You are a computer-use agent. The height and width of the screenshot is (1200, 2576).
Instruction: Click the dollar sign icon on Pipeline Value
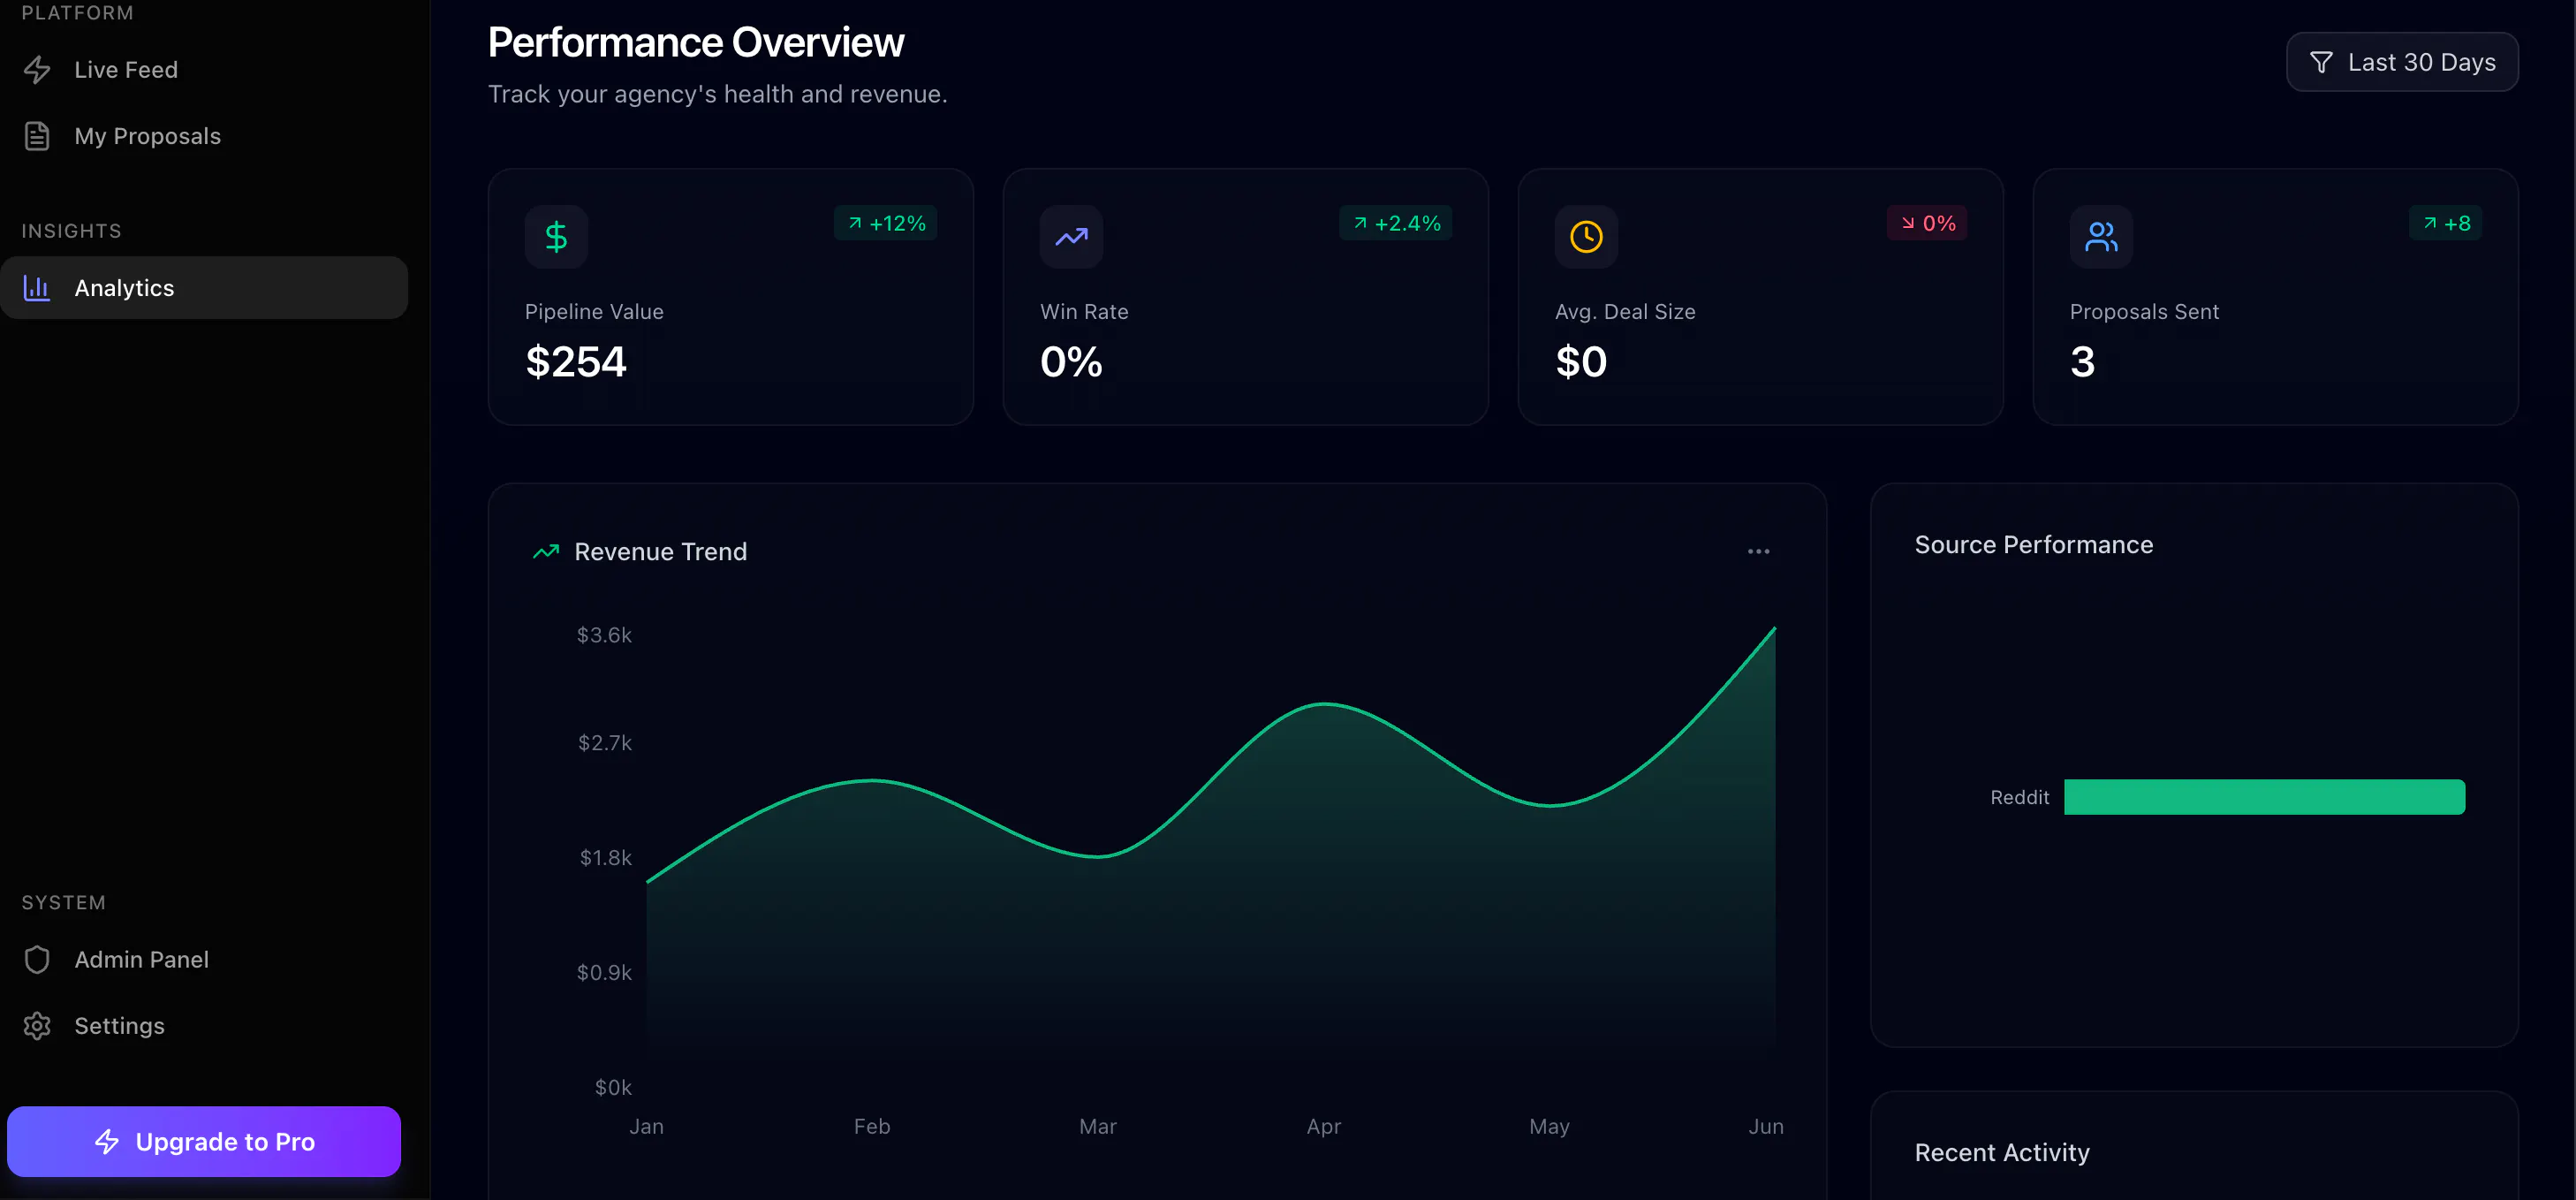[556, 237]
